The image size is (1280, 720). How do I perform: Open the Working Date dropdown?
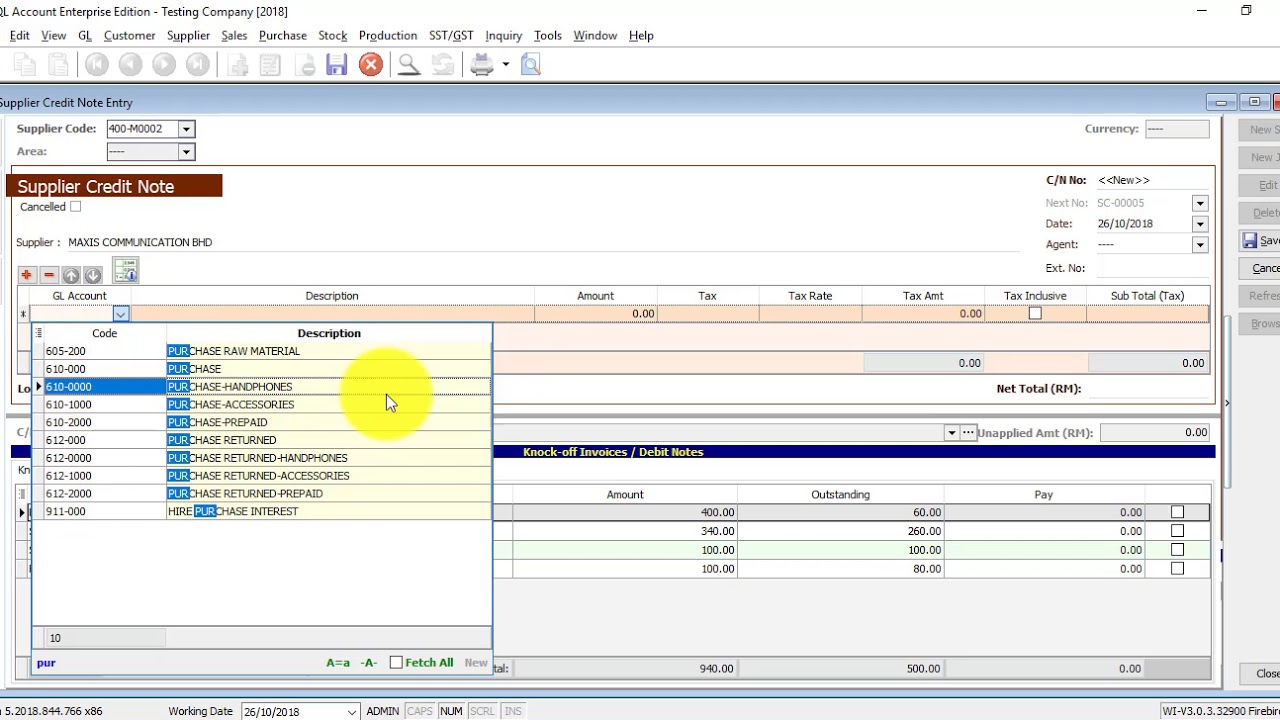(352, 712)
